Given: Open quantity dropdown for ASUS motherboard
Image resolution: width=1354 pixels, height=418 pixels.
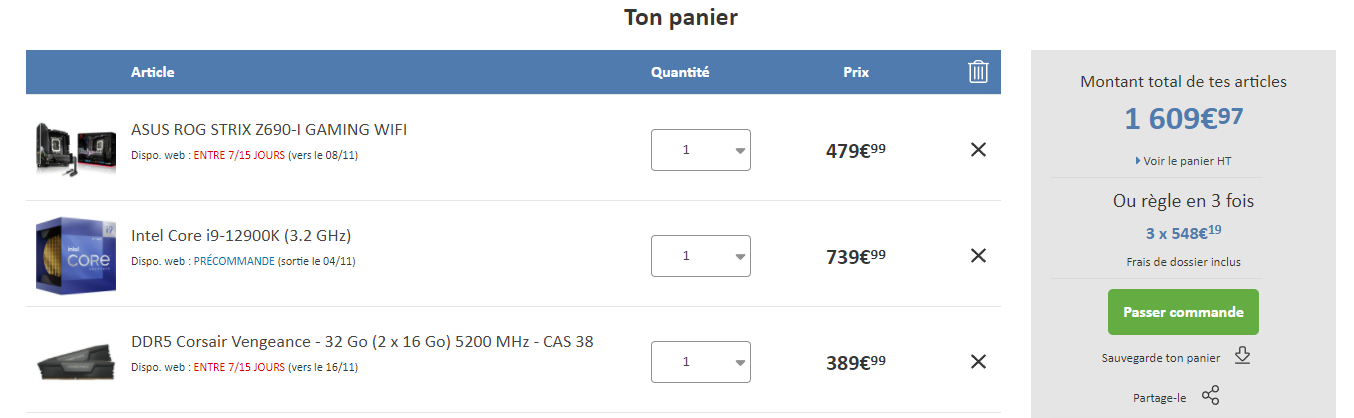Looking at the screenshot, I should click(700, 150).
